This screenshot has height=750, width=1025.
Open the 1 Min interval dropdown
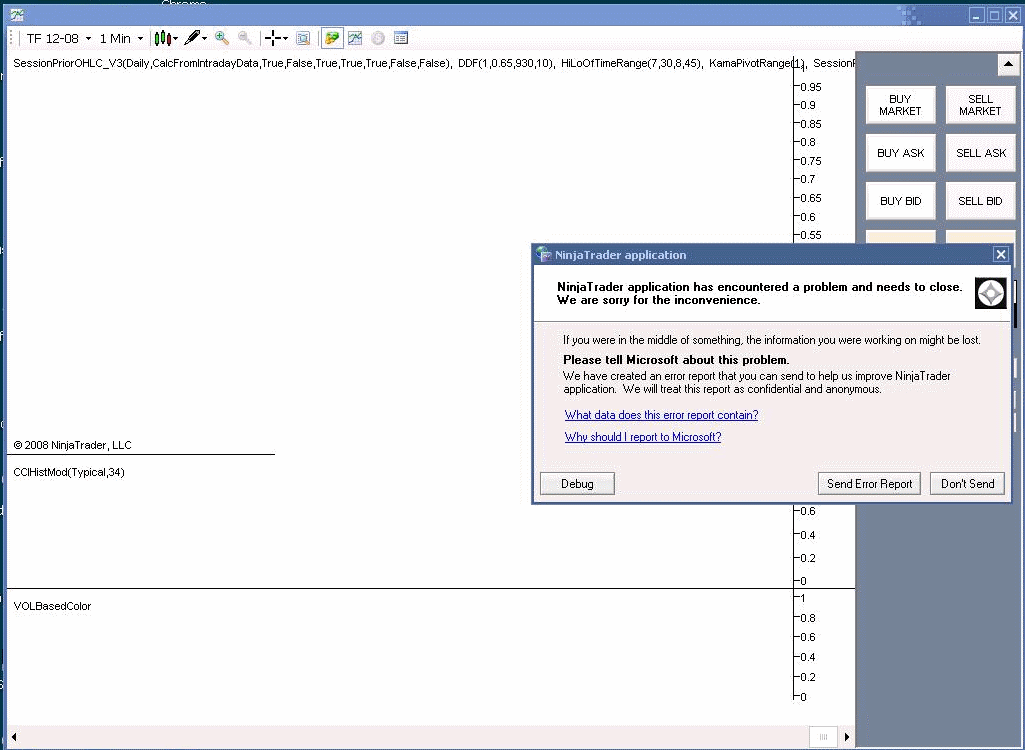point(121,39)
